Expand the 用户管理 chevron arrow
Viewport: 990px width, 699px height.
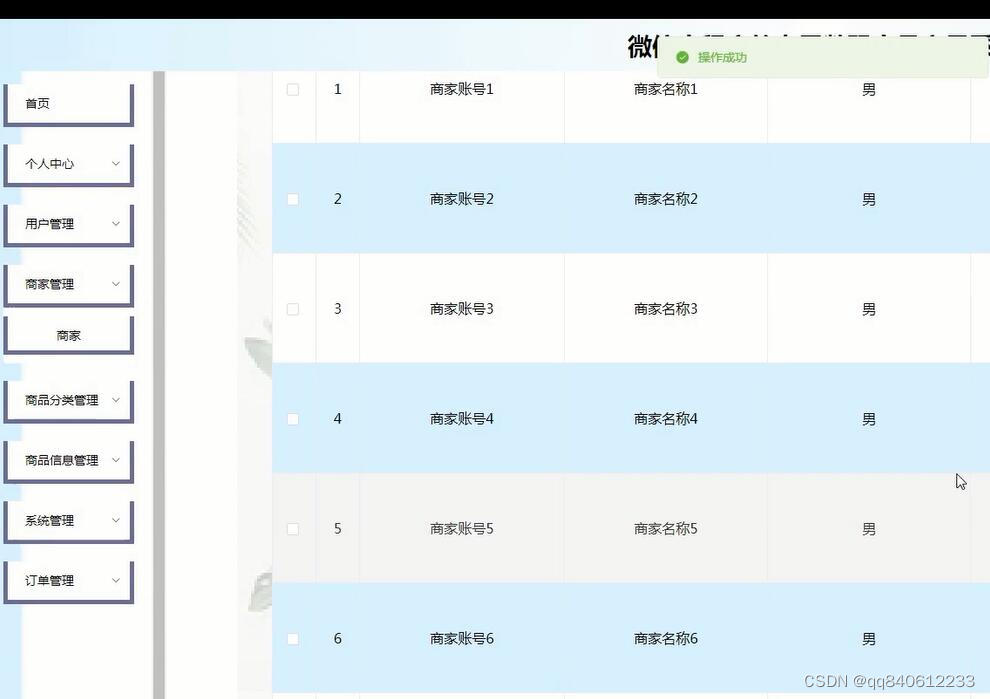pos(116,224)
